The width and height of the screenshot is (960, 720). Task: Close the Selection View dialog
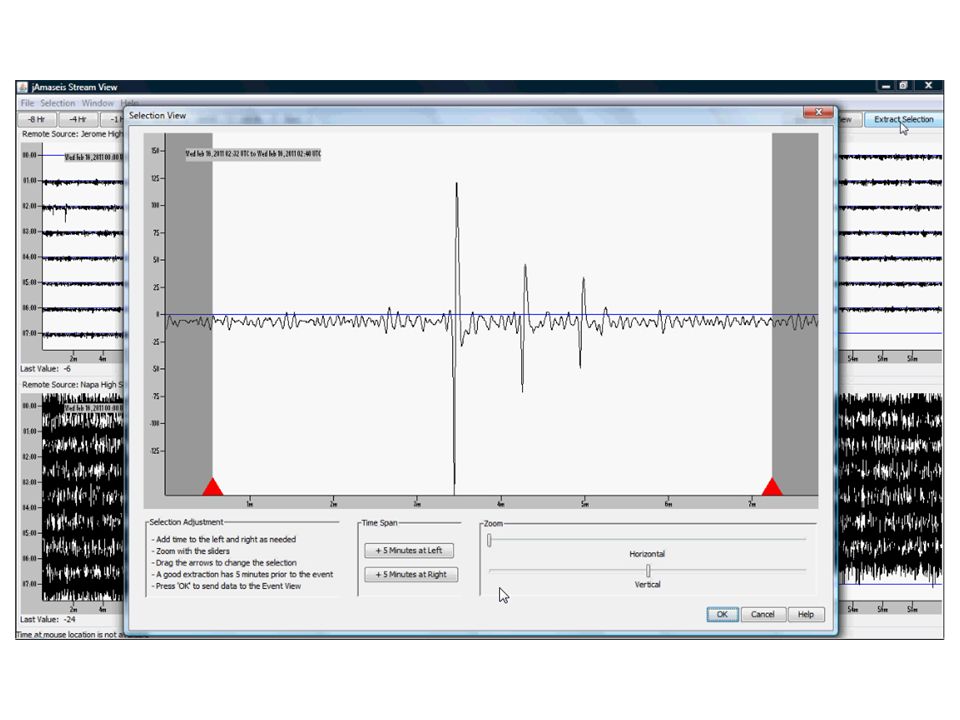pyautogui.click(x=819, y=112)
